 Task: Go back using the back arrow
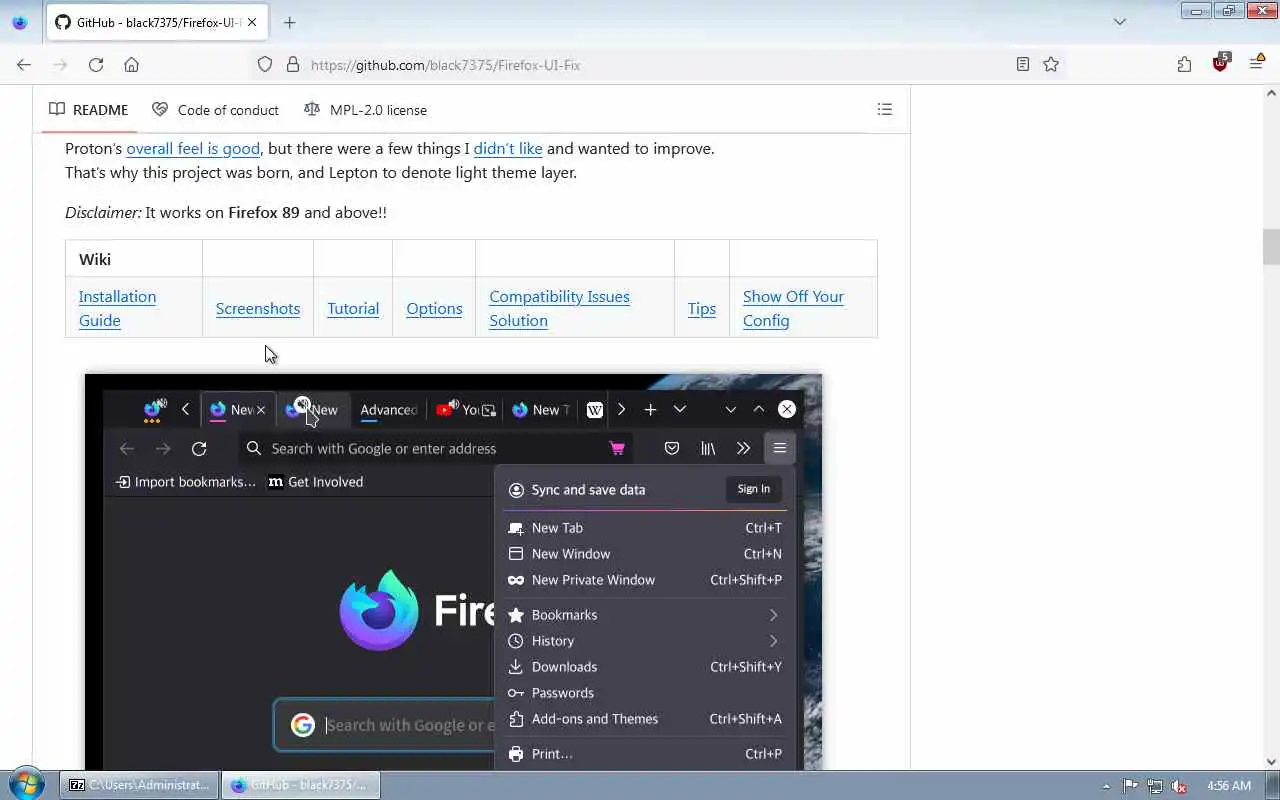24,64
